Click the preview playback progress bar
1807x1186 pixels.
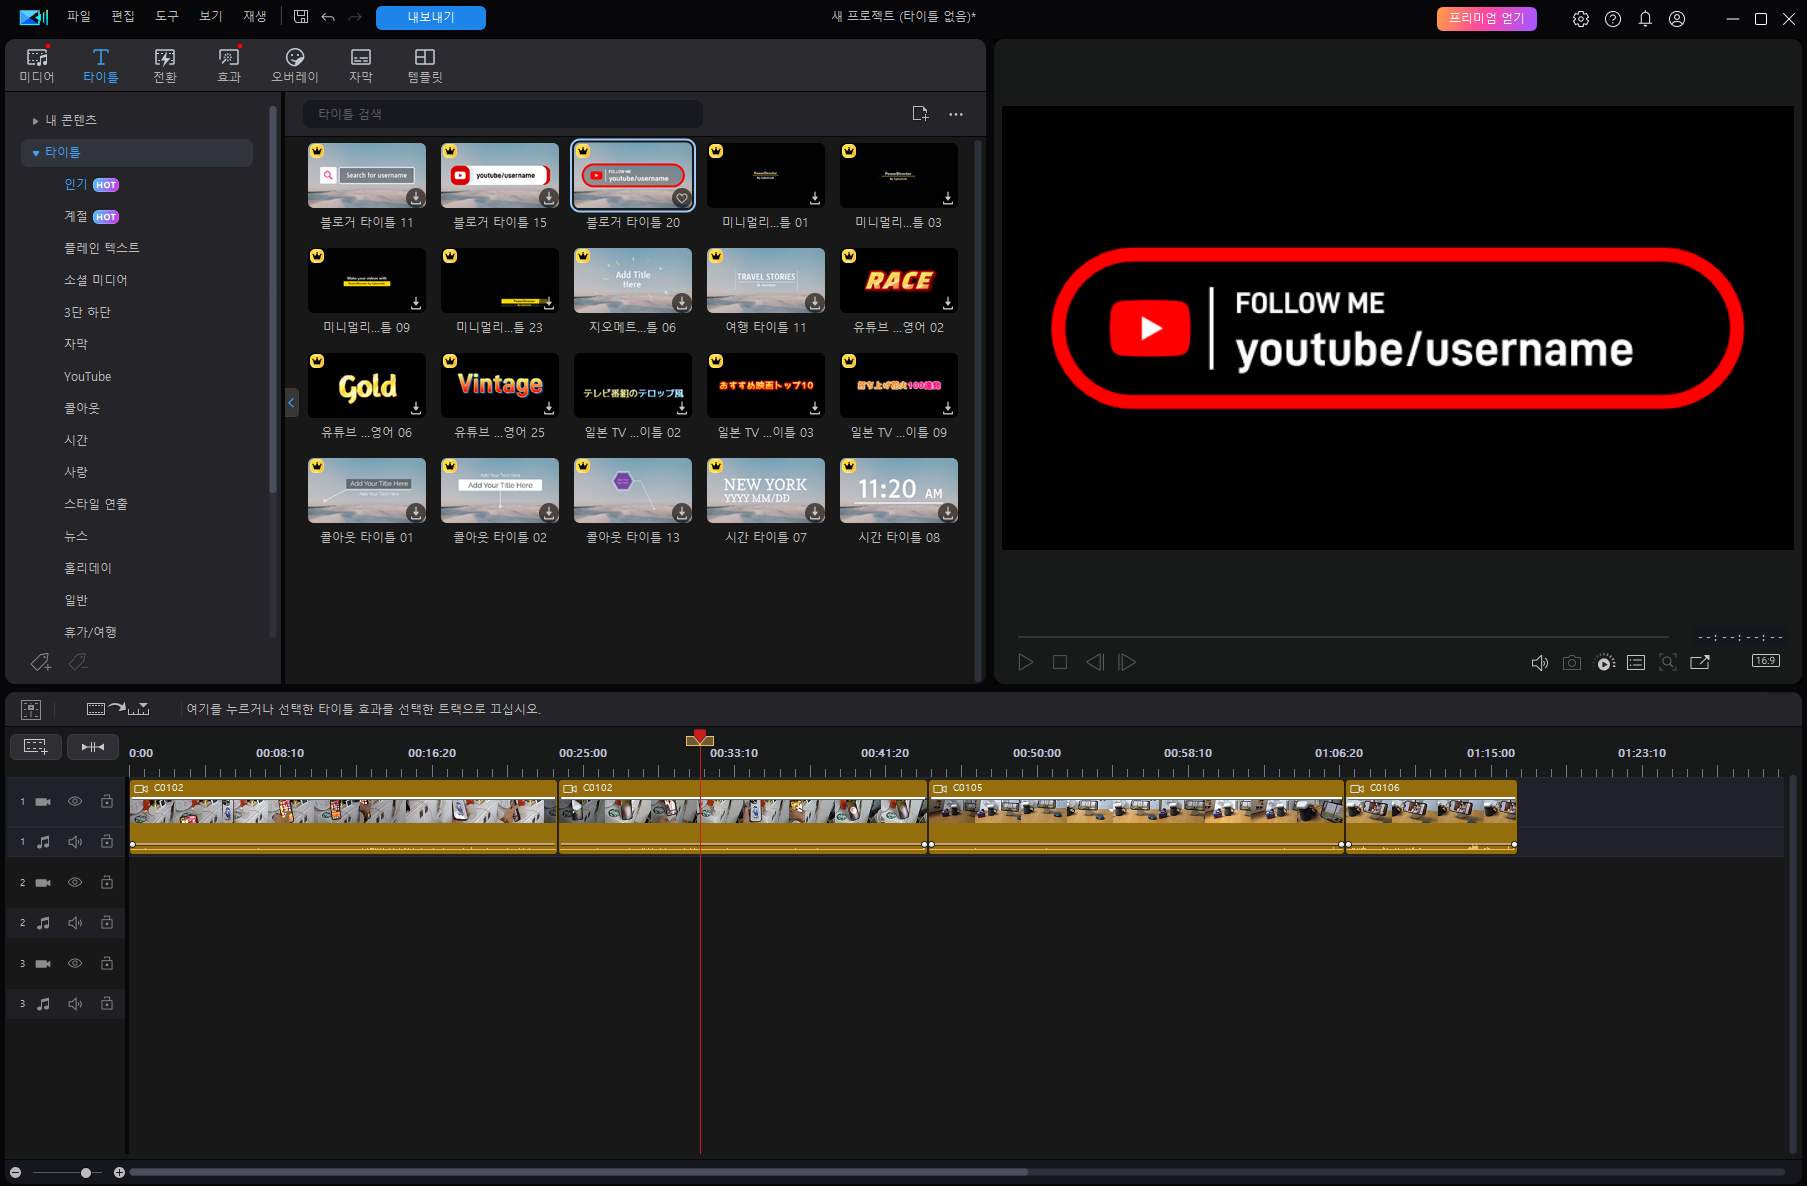(1343, 637)
